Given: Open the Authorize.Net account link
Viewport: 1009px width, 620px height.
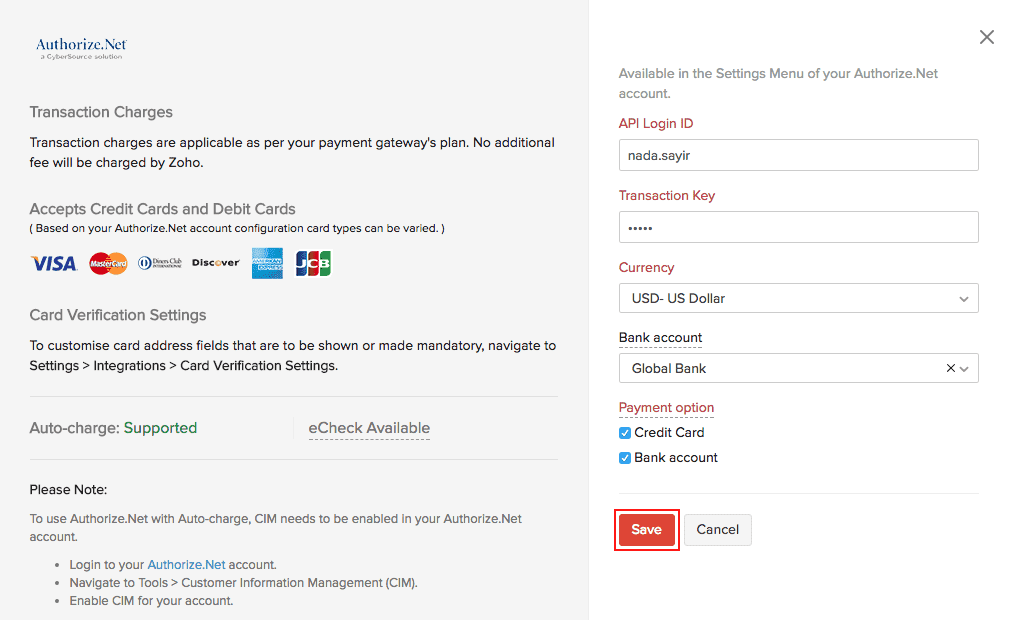Looking at the screenshot, I should pyautogui.click(x=186, y=564).
